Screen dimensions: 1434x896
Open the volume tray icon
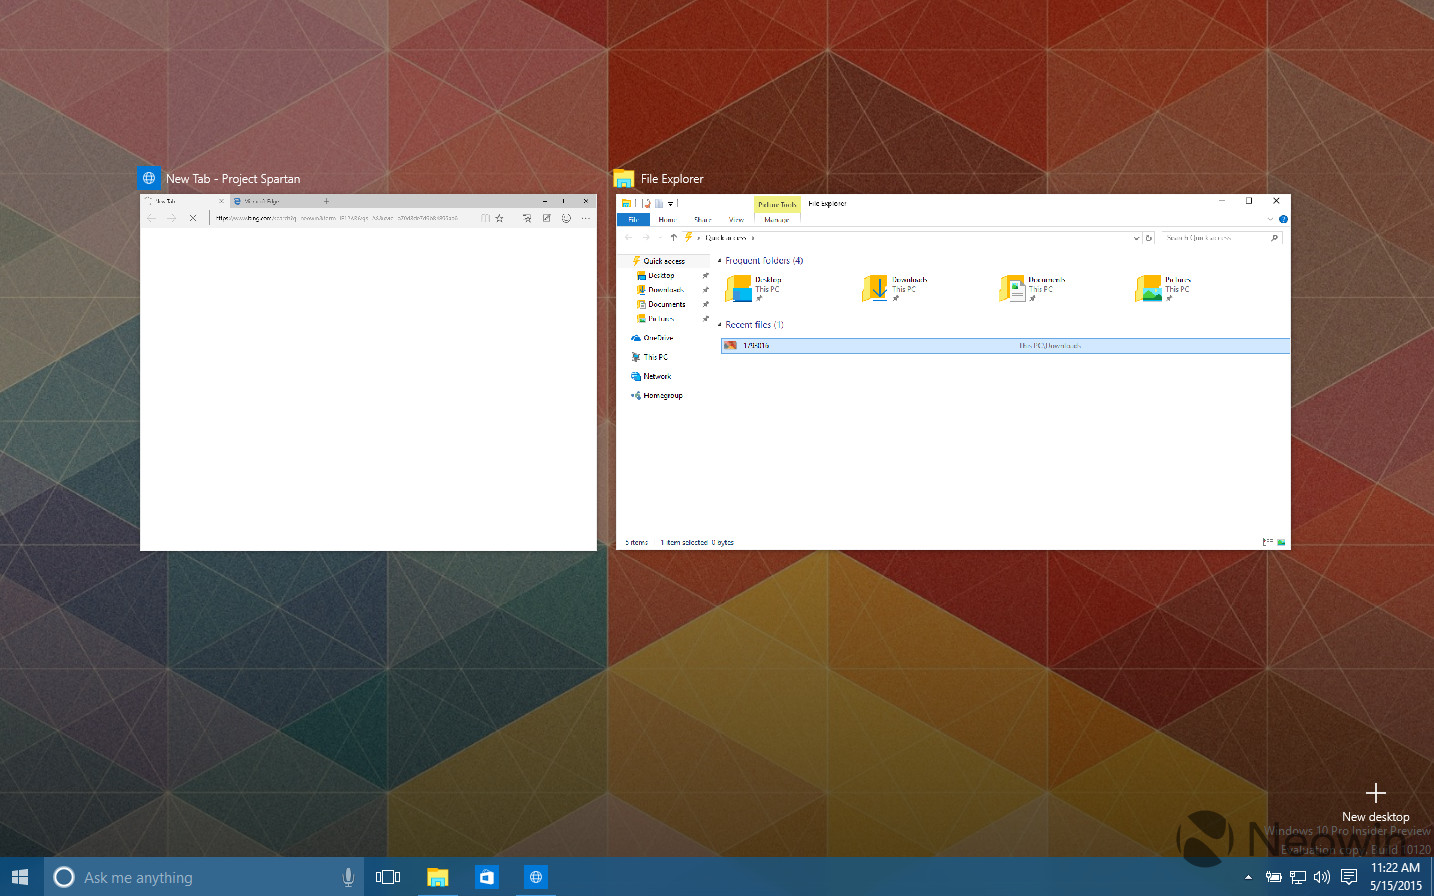(x=1321, y=877)
